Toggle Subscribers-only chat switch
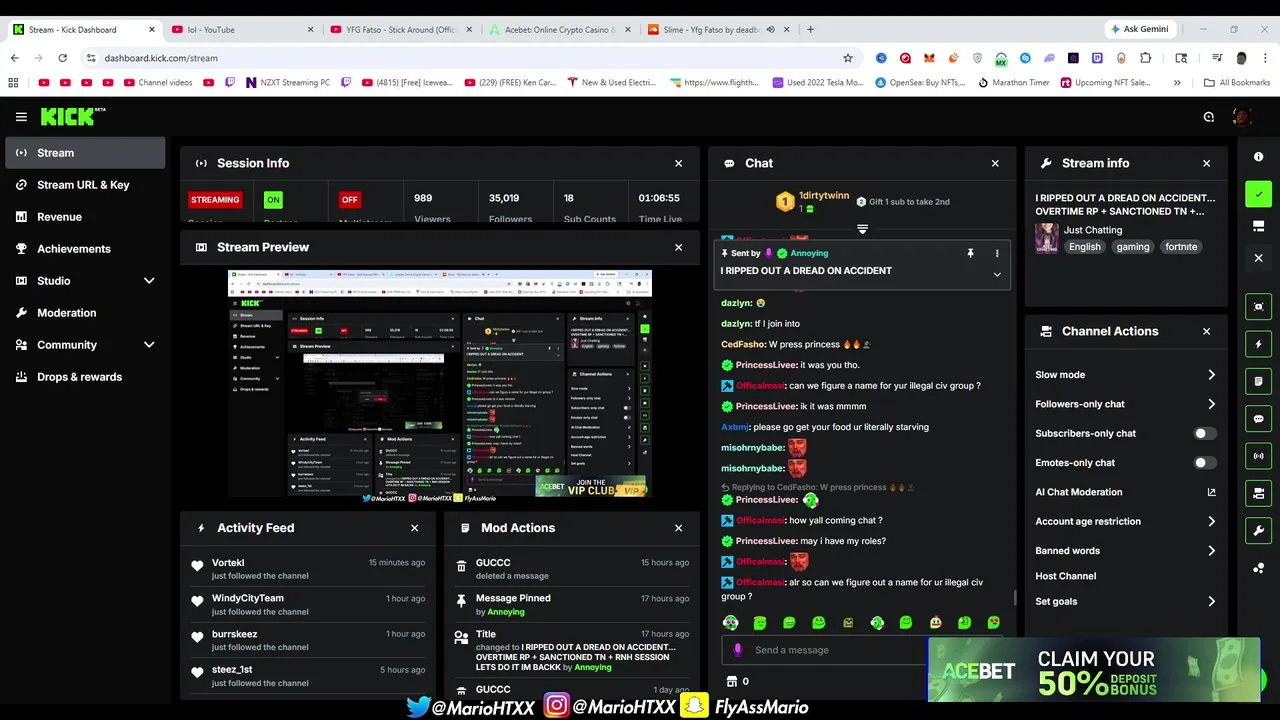Viewport: 1280px width, 720px height. 1206,433
